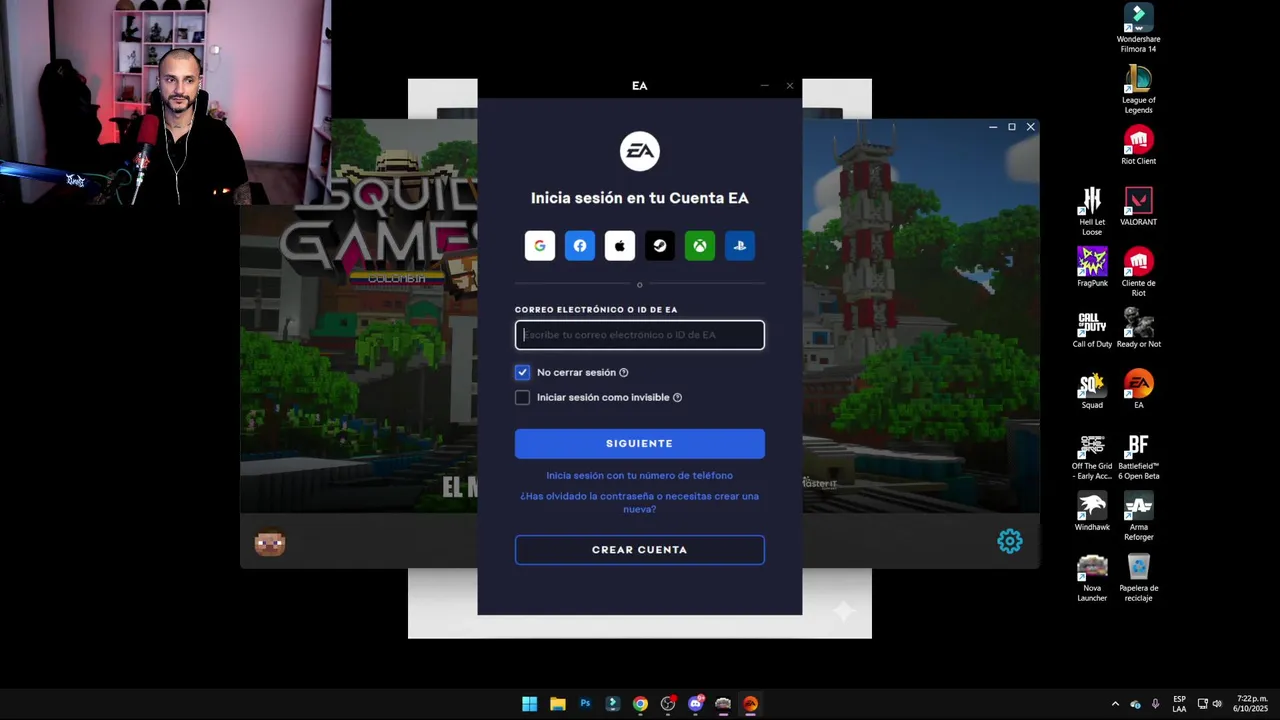Open Windhawk desktop icon
This screenshot has width=1280, height=720.
pos(1092,511)
